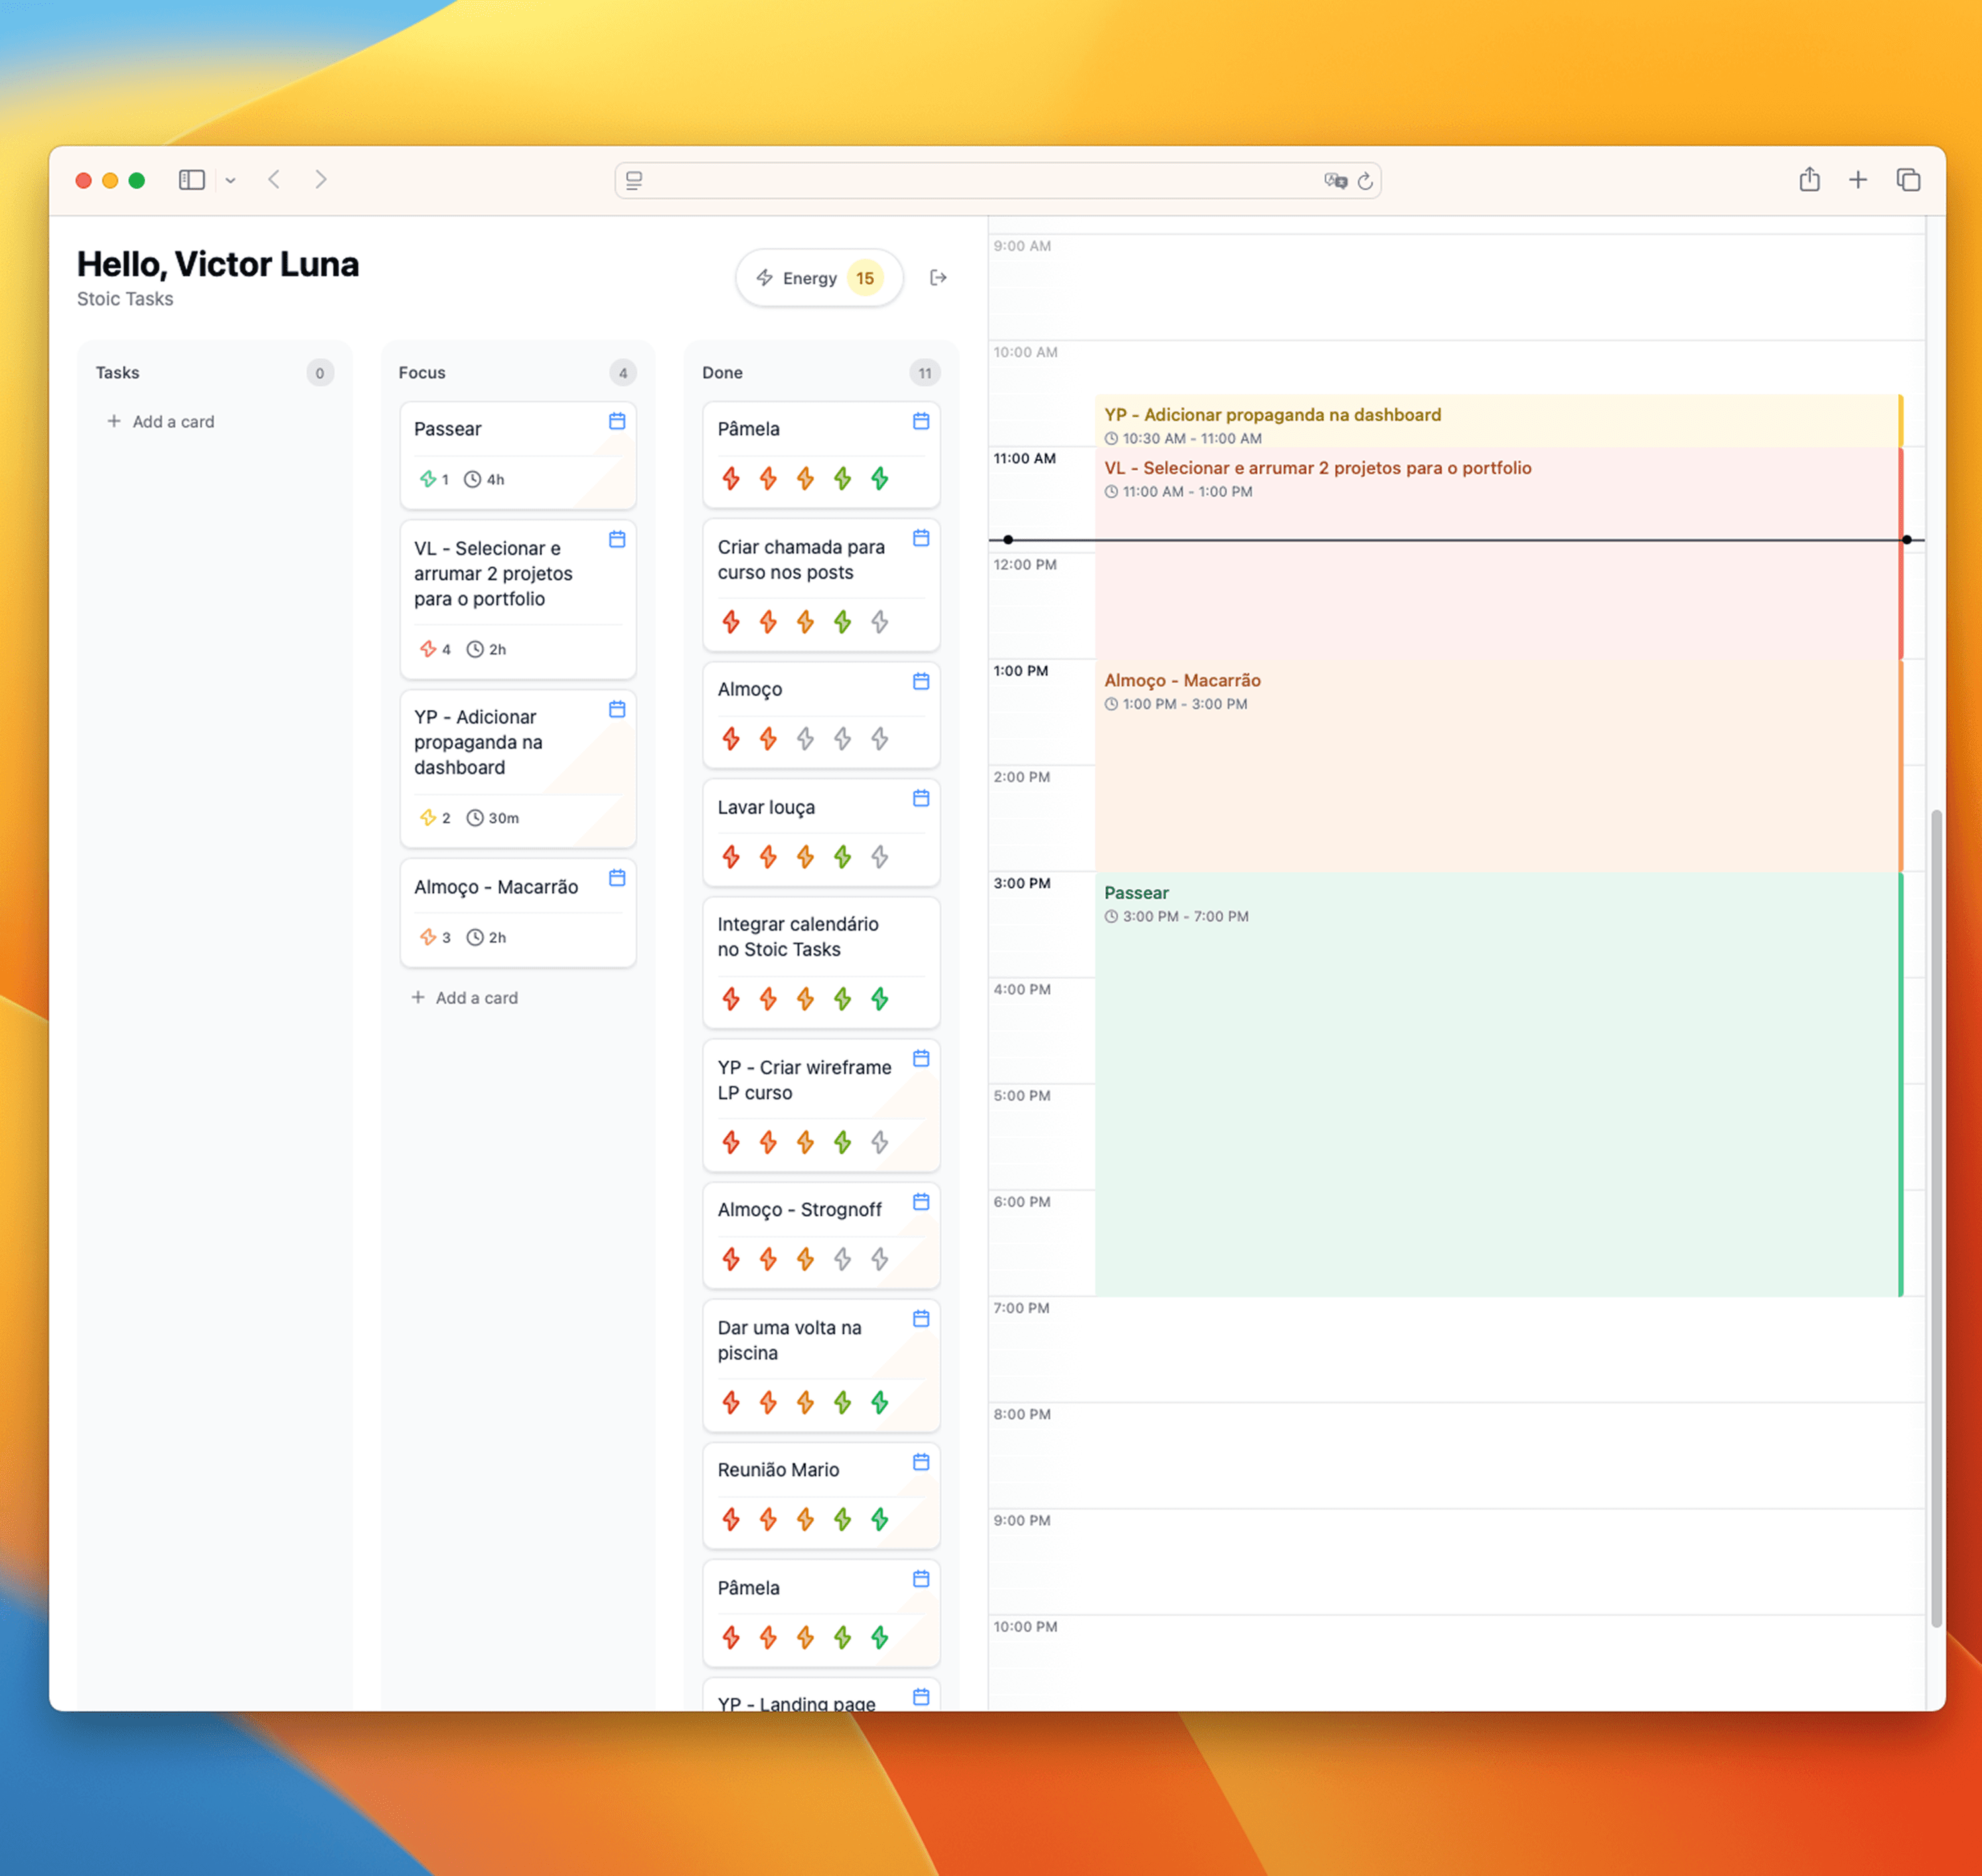Image resolution: width=1982 pixels, height=1876 pixels.
Task: Open the Passear event in calendar
Action: click(1499, 1084)
